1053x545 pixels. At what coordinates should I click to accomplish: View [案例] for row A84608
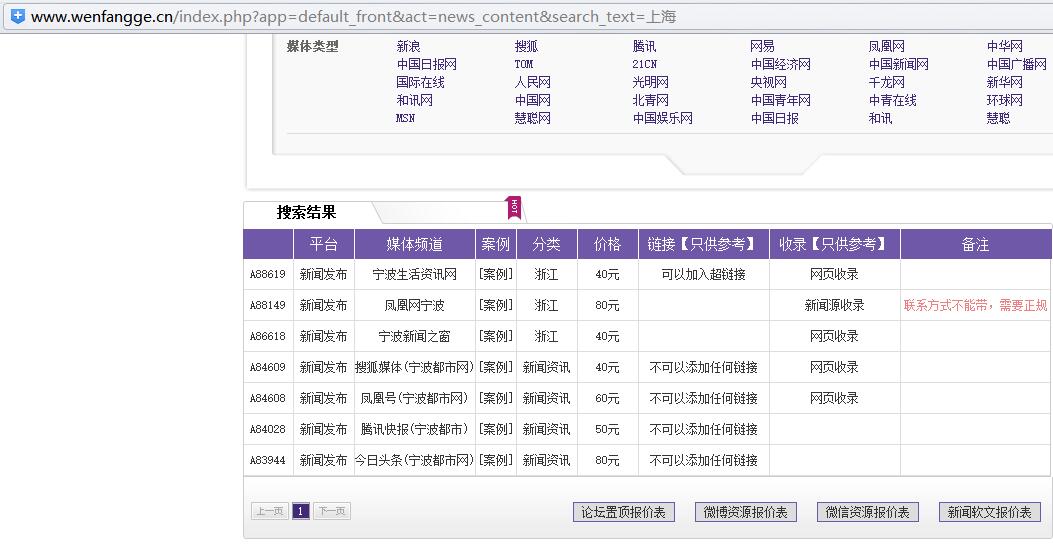pyautogui.click(x=496, y=398)
